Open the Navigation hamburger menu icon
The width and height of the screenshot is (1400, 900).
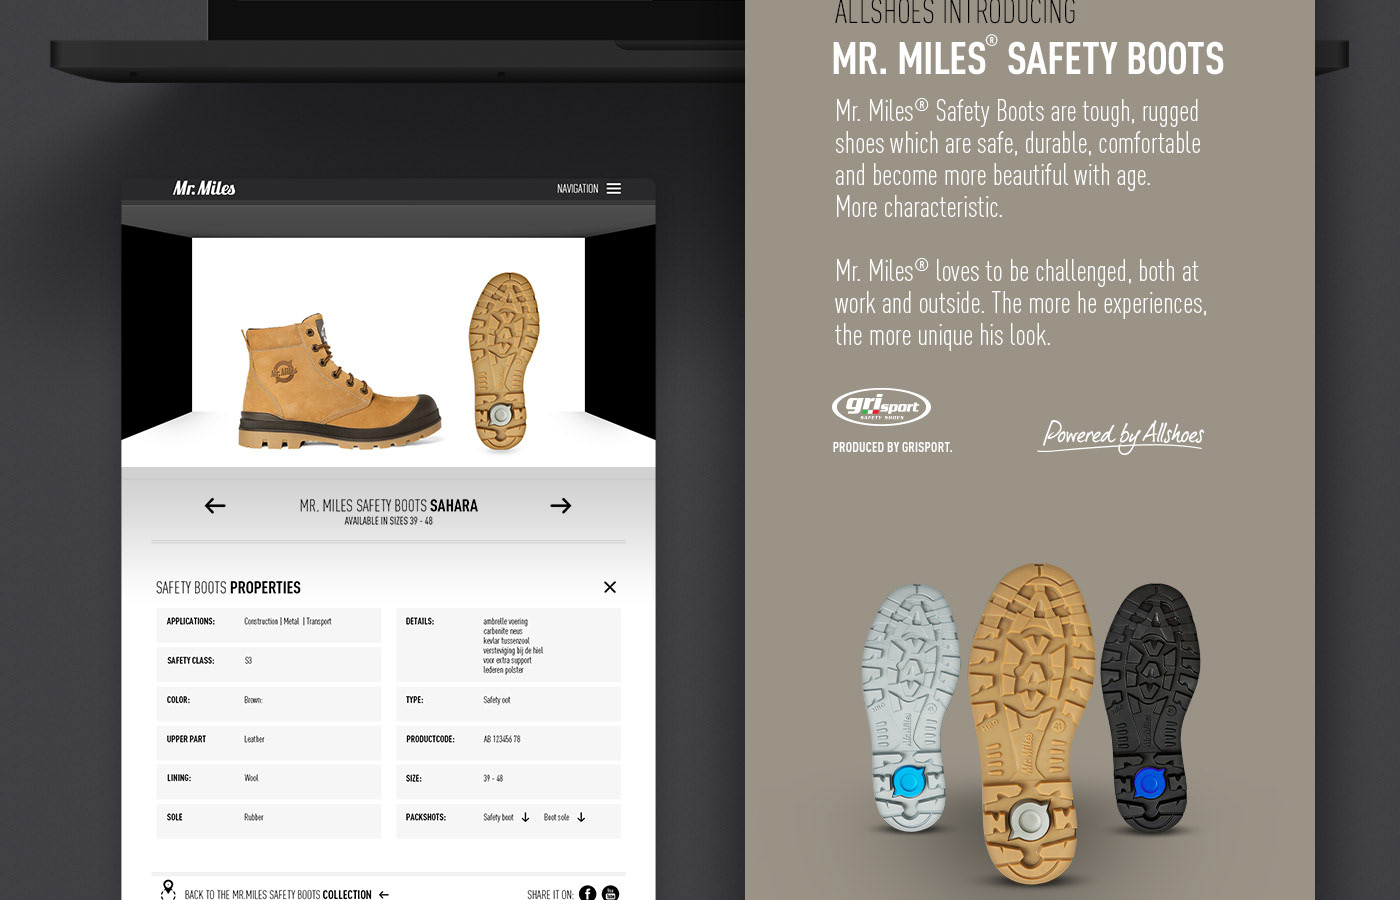coord(614,189)
